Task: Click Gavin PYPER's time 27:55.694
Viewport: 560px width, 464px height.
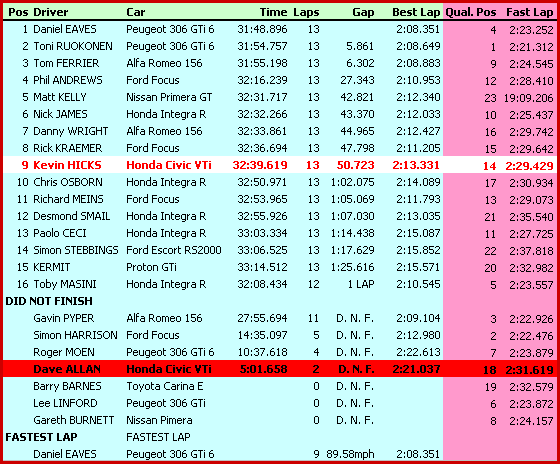Action: [262, 318]
